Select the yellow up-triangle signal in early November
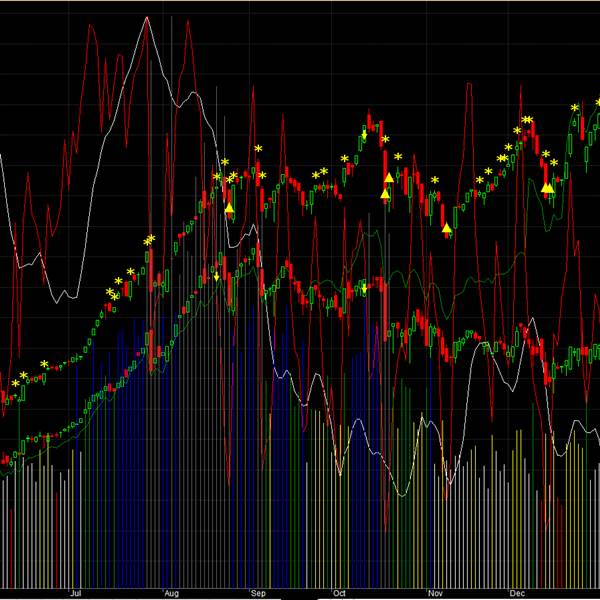600x600 pixels. tap(447, 228)
